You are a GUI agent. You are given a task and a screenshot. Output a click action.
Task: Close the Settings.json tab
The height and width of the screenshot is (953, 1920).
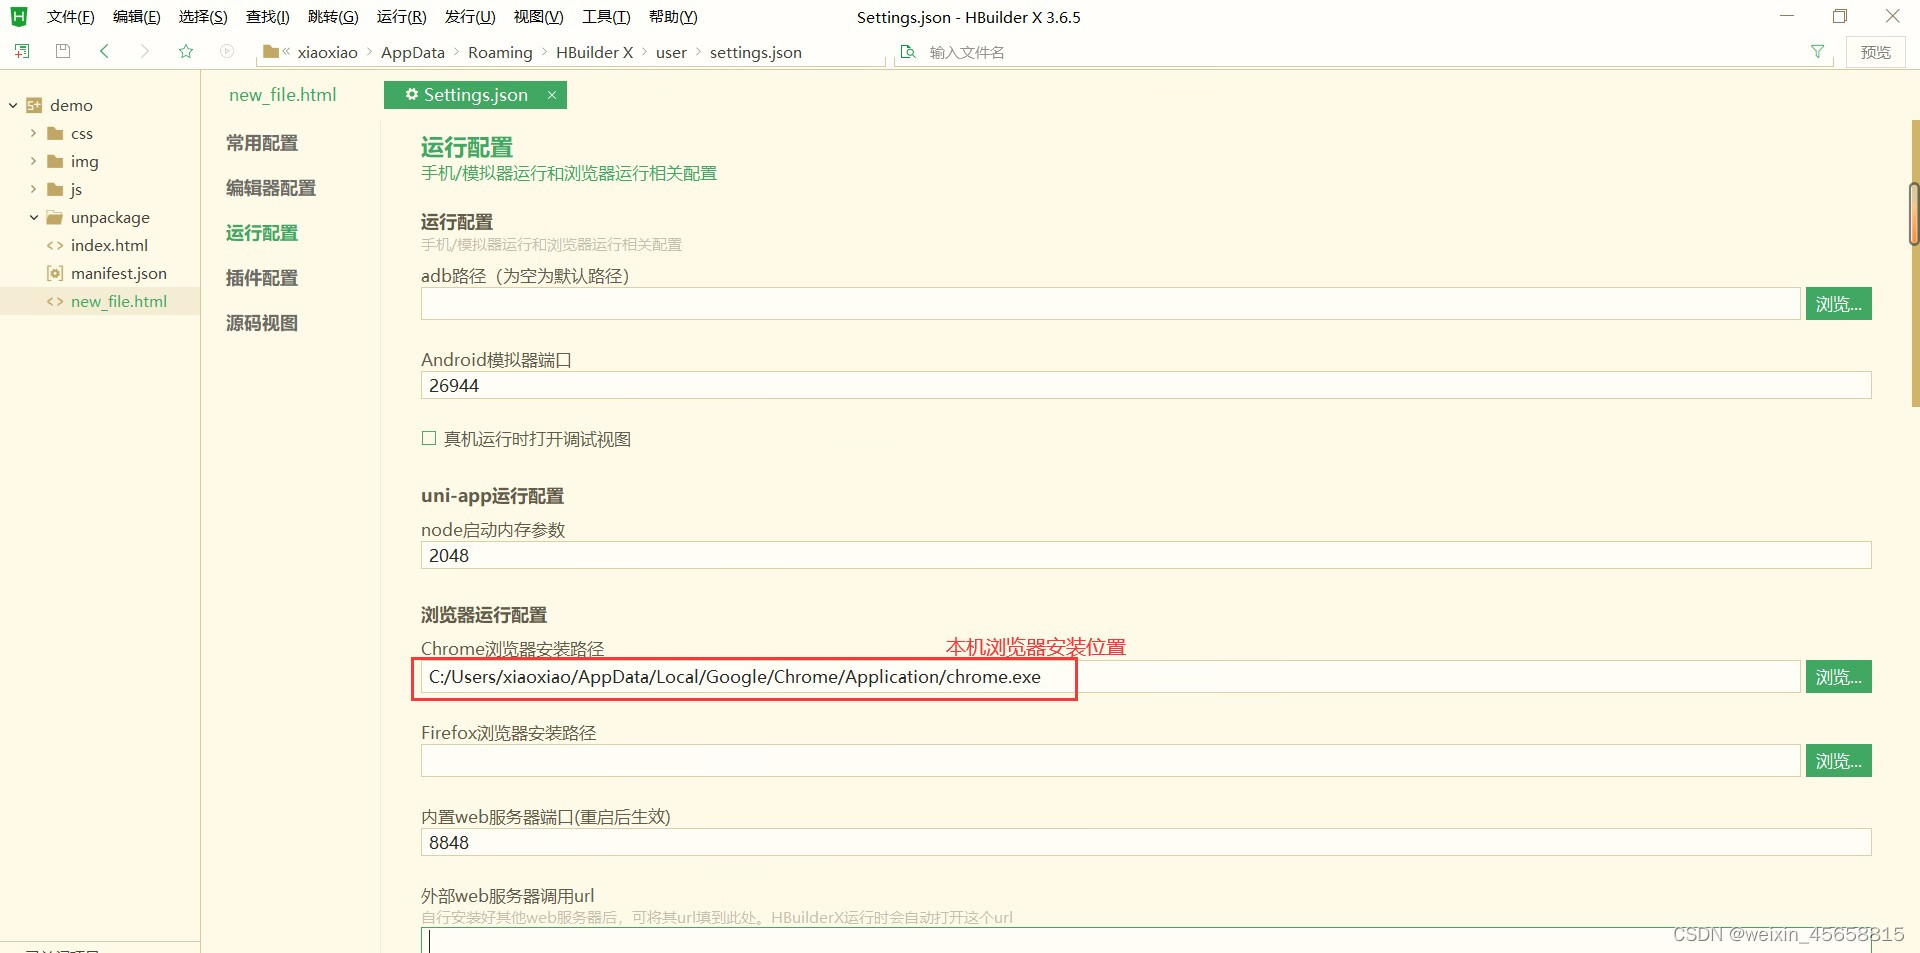[551, 95]
